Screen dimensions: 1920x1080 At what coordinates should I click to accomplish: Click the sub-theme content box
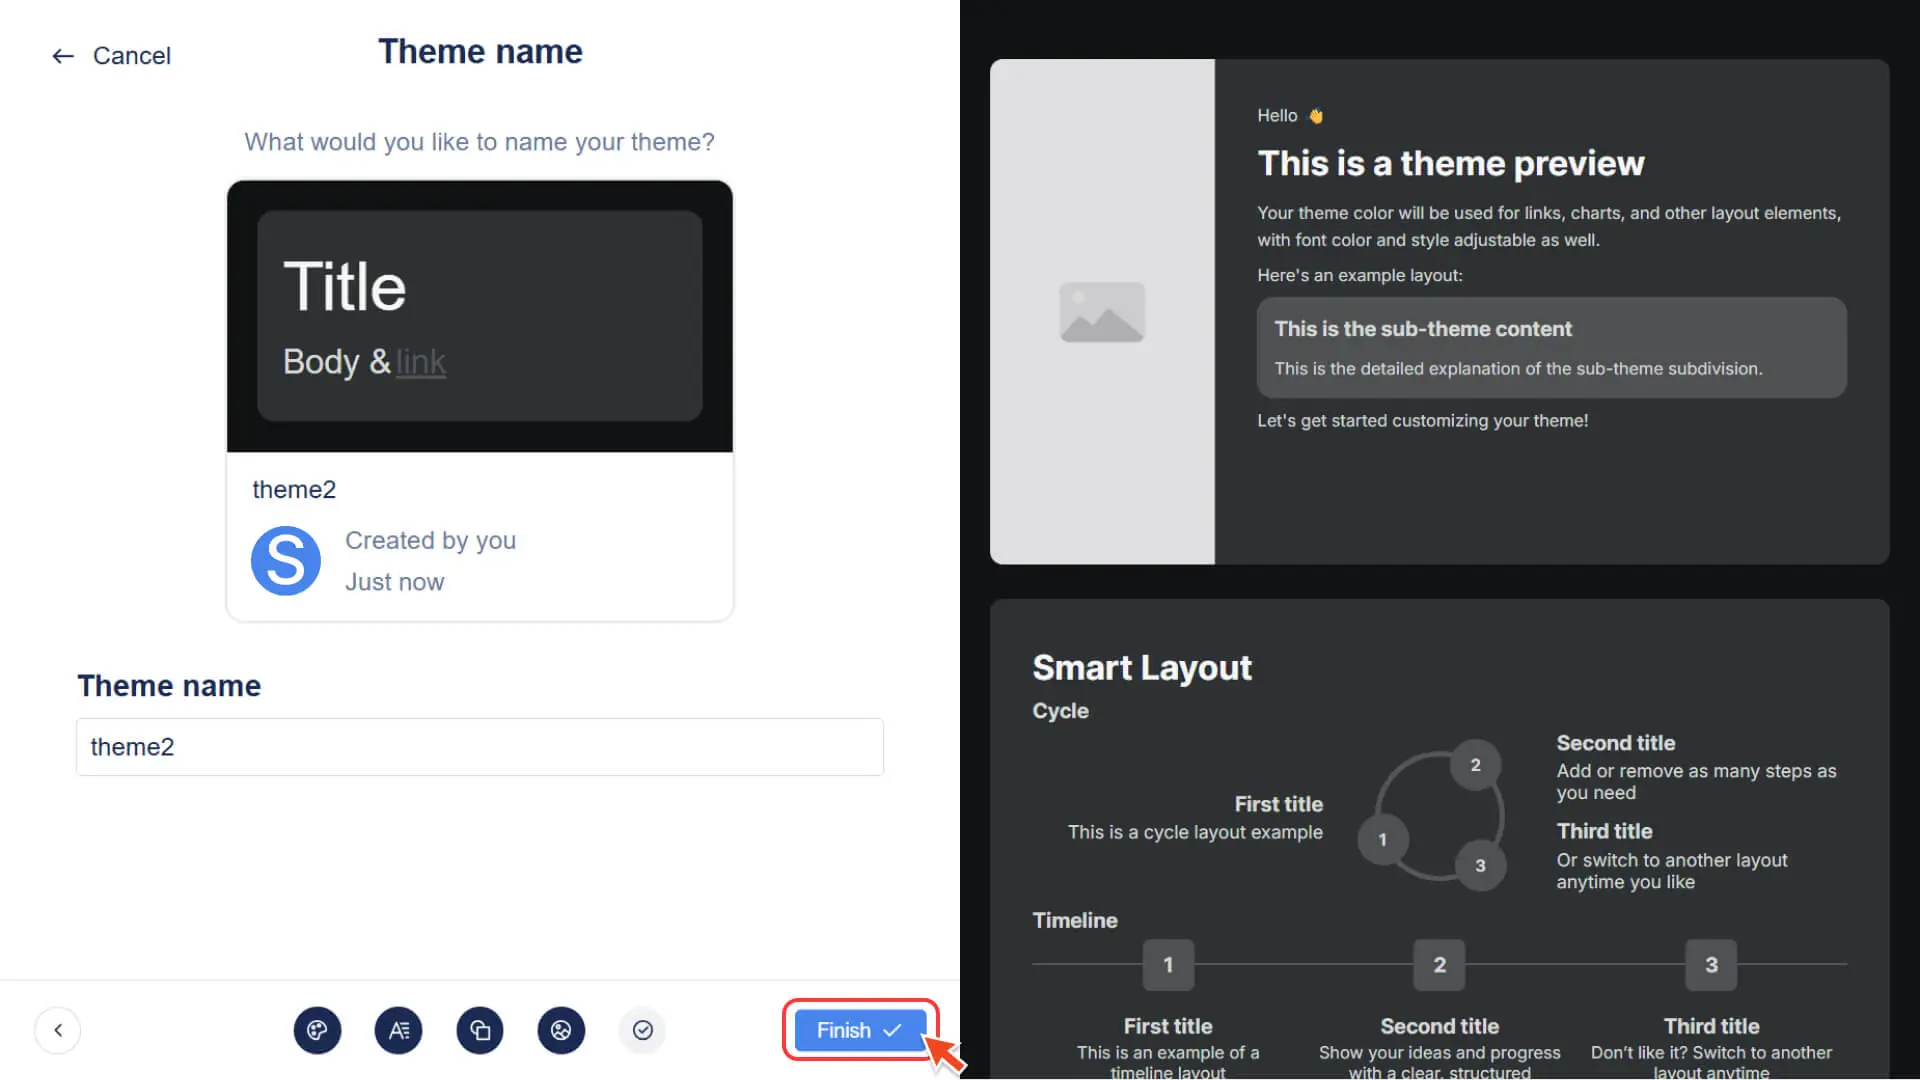pos(1552,348)
